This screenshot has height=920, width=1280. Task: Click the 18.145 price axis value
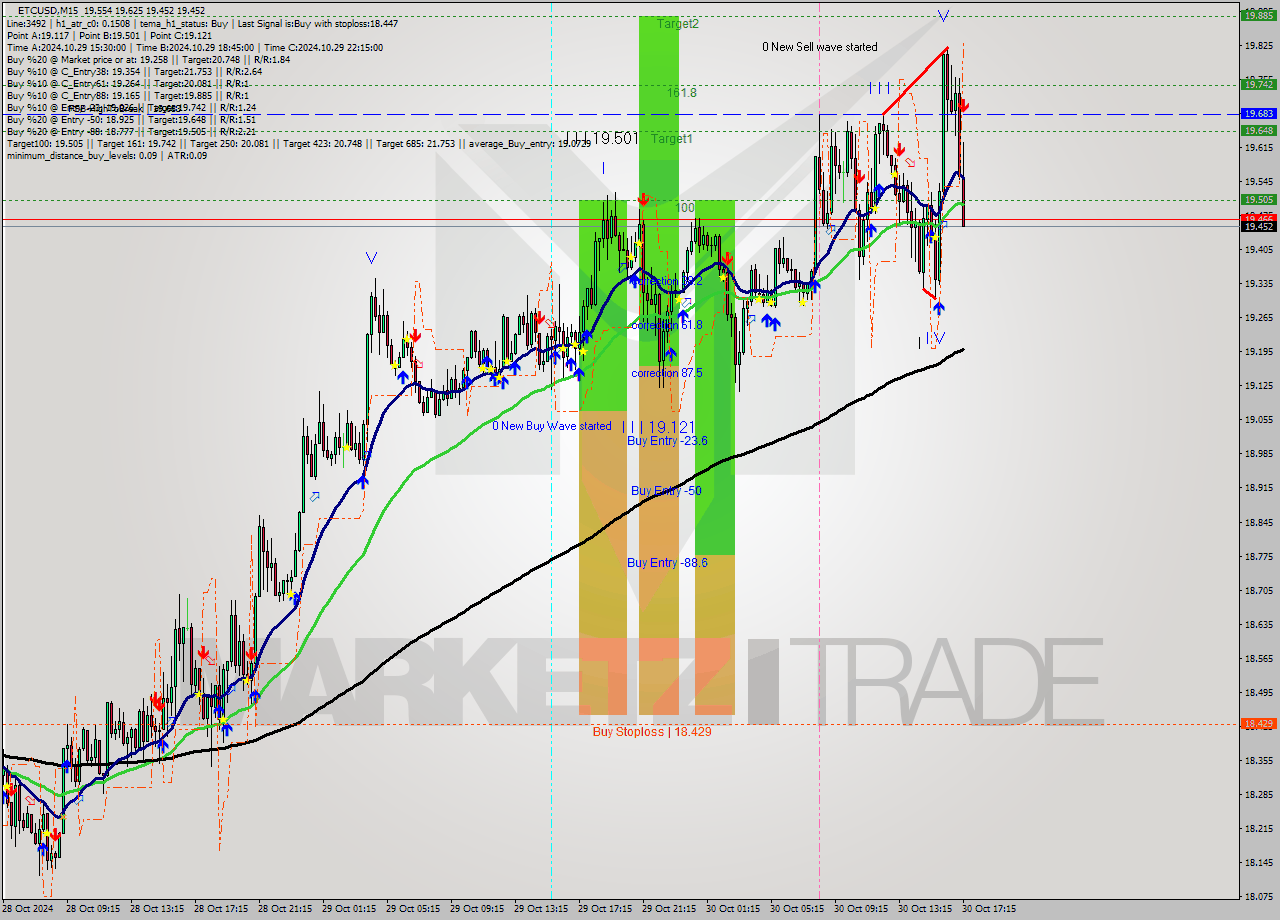[1259, 862]
